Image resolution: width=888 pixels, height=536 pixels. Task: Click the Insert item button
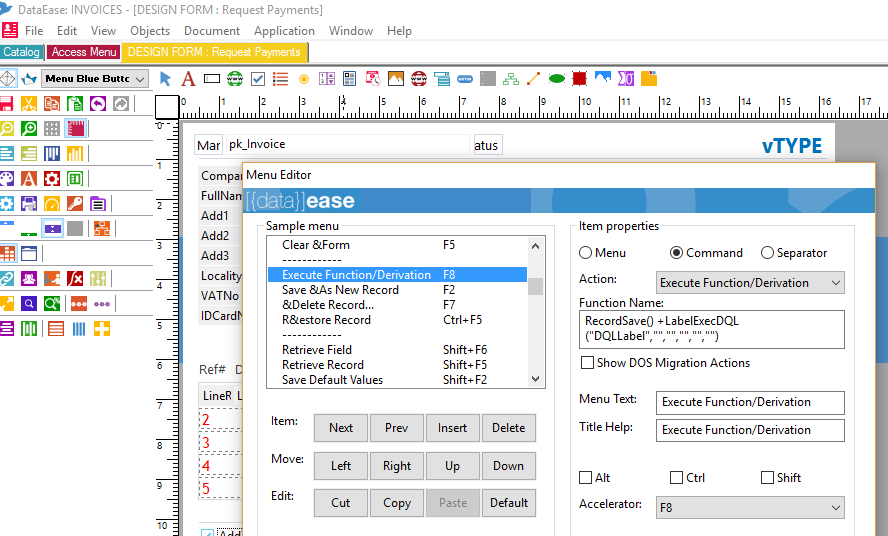click(x=452, y=428)
